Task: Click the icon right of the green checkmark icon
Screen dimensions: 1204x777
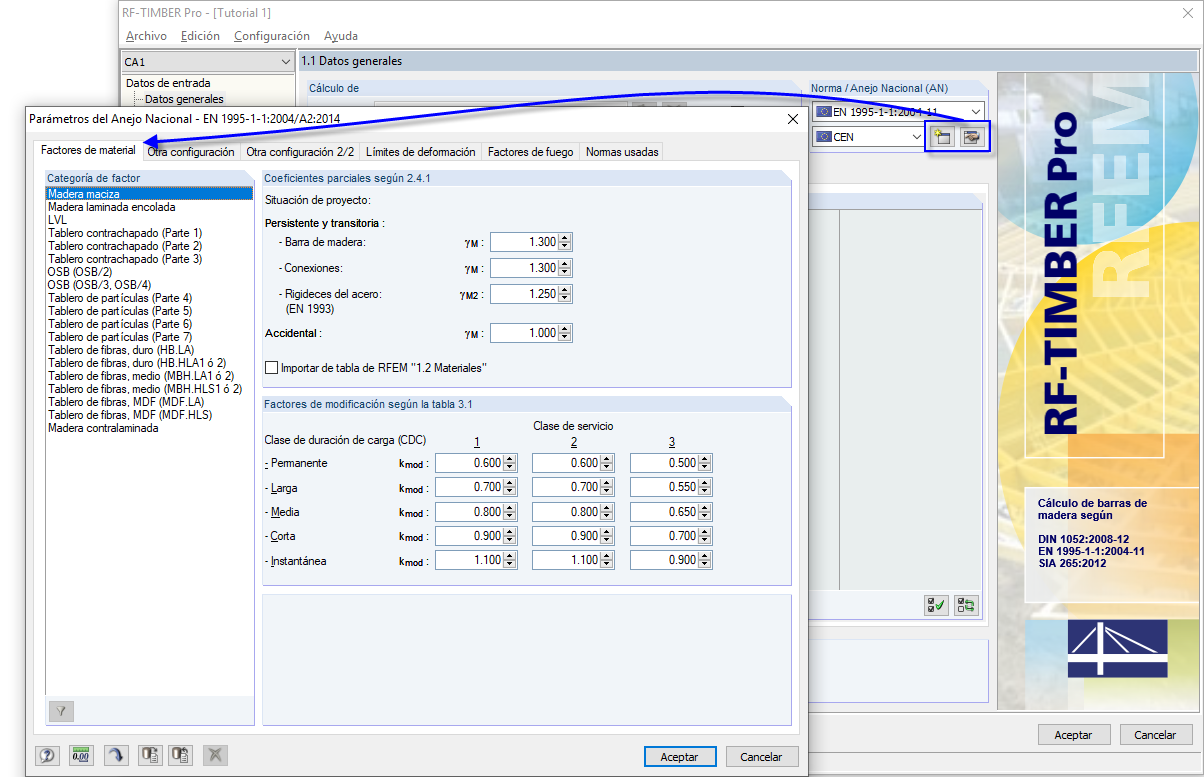Action: (966, 605)
